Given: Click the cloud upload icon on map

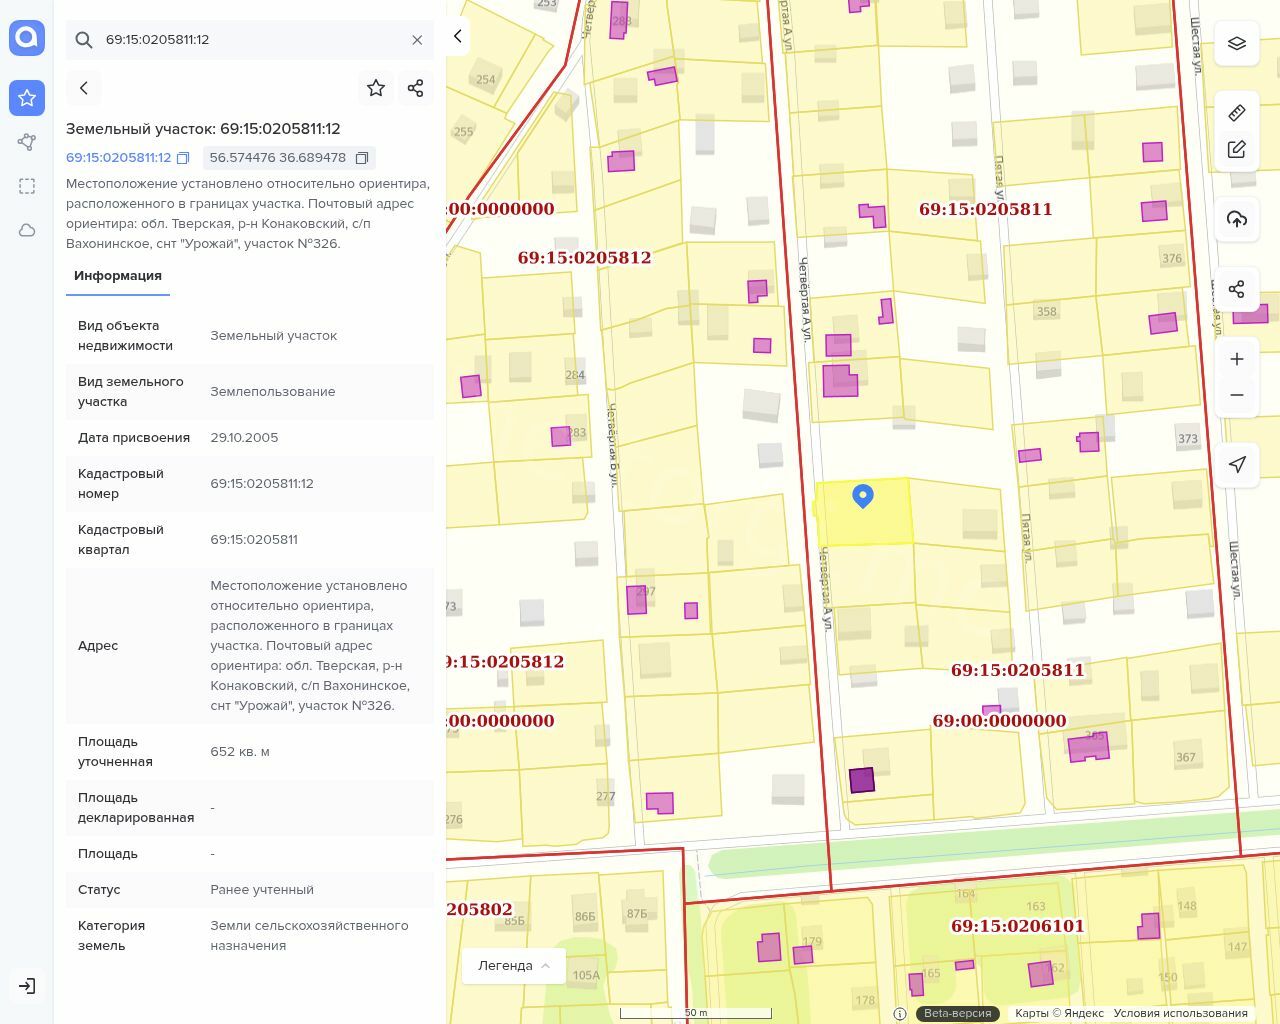Looking at the screenshot, I should pos(1237,219).
